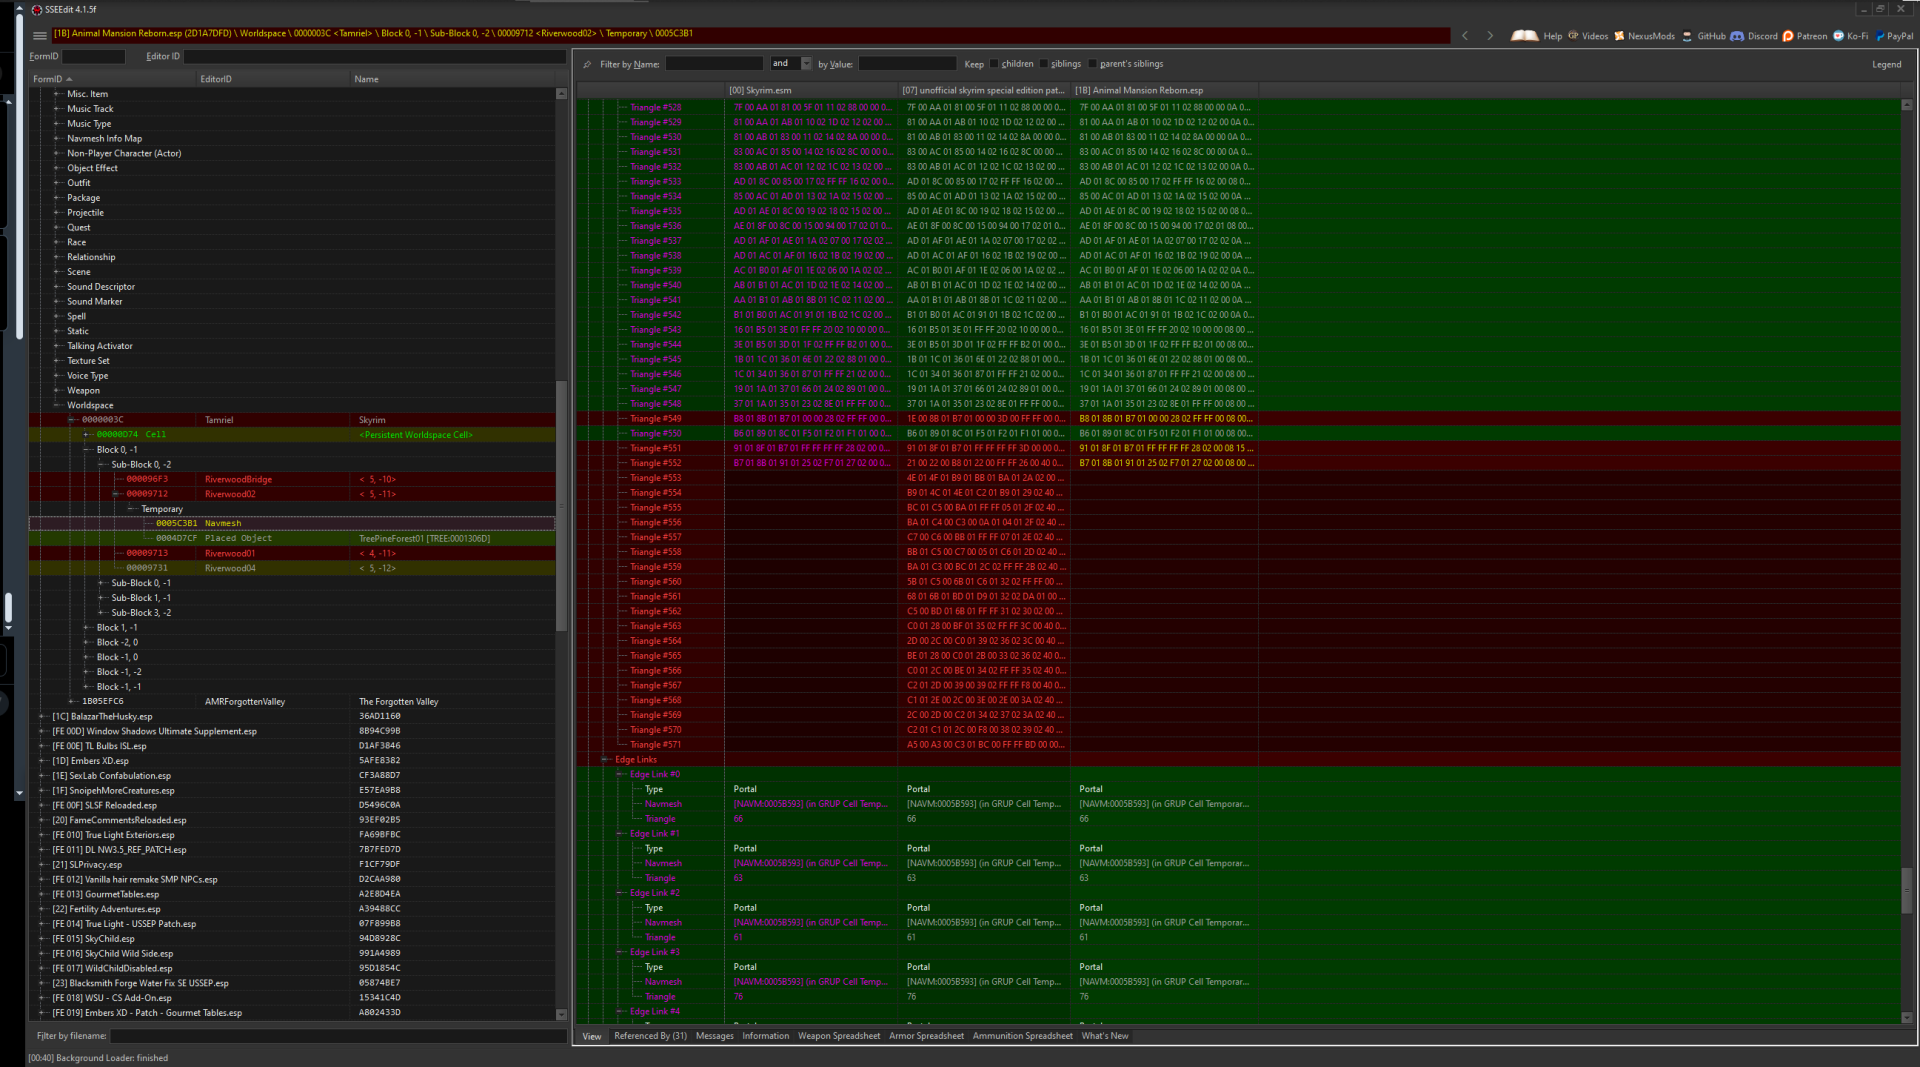The image size is (1920, 1067).
Task: Select the Triangle #571 row
Action: [1237, 745]
